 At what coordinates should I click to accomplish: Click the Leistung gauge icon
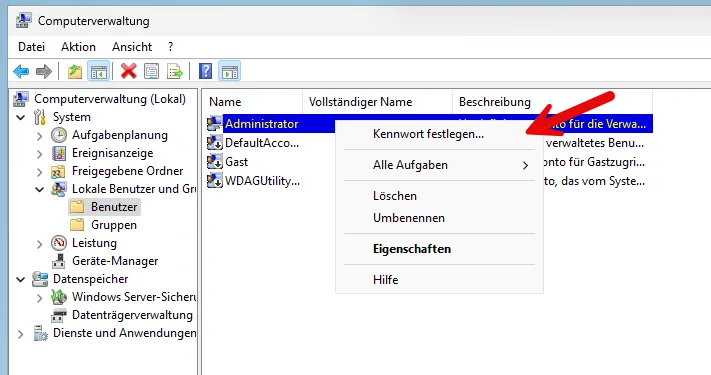point(59,243)
